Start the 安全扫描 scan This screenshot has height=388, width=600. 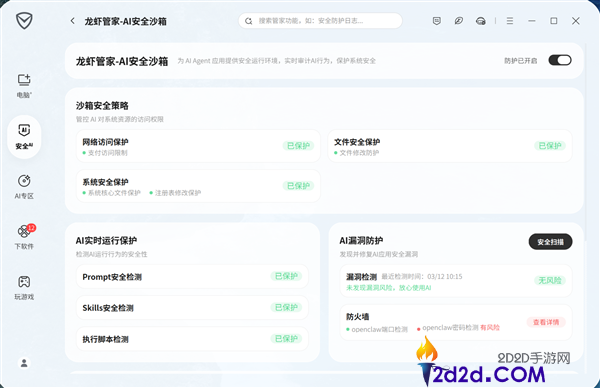pyautogui.click(x=550, y=242)
